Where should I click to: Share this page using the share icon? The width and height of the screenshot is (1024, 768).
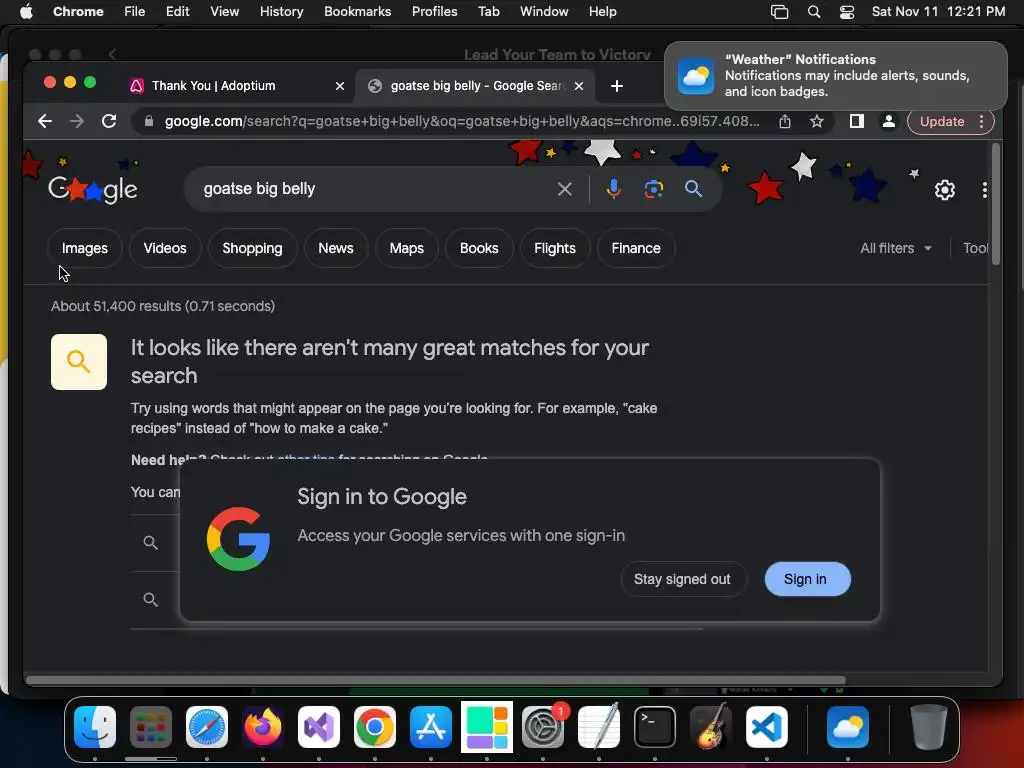tap(785, 121)
